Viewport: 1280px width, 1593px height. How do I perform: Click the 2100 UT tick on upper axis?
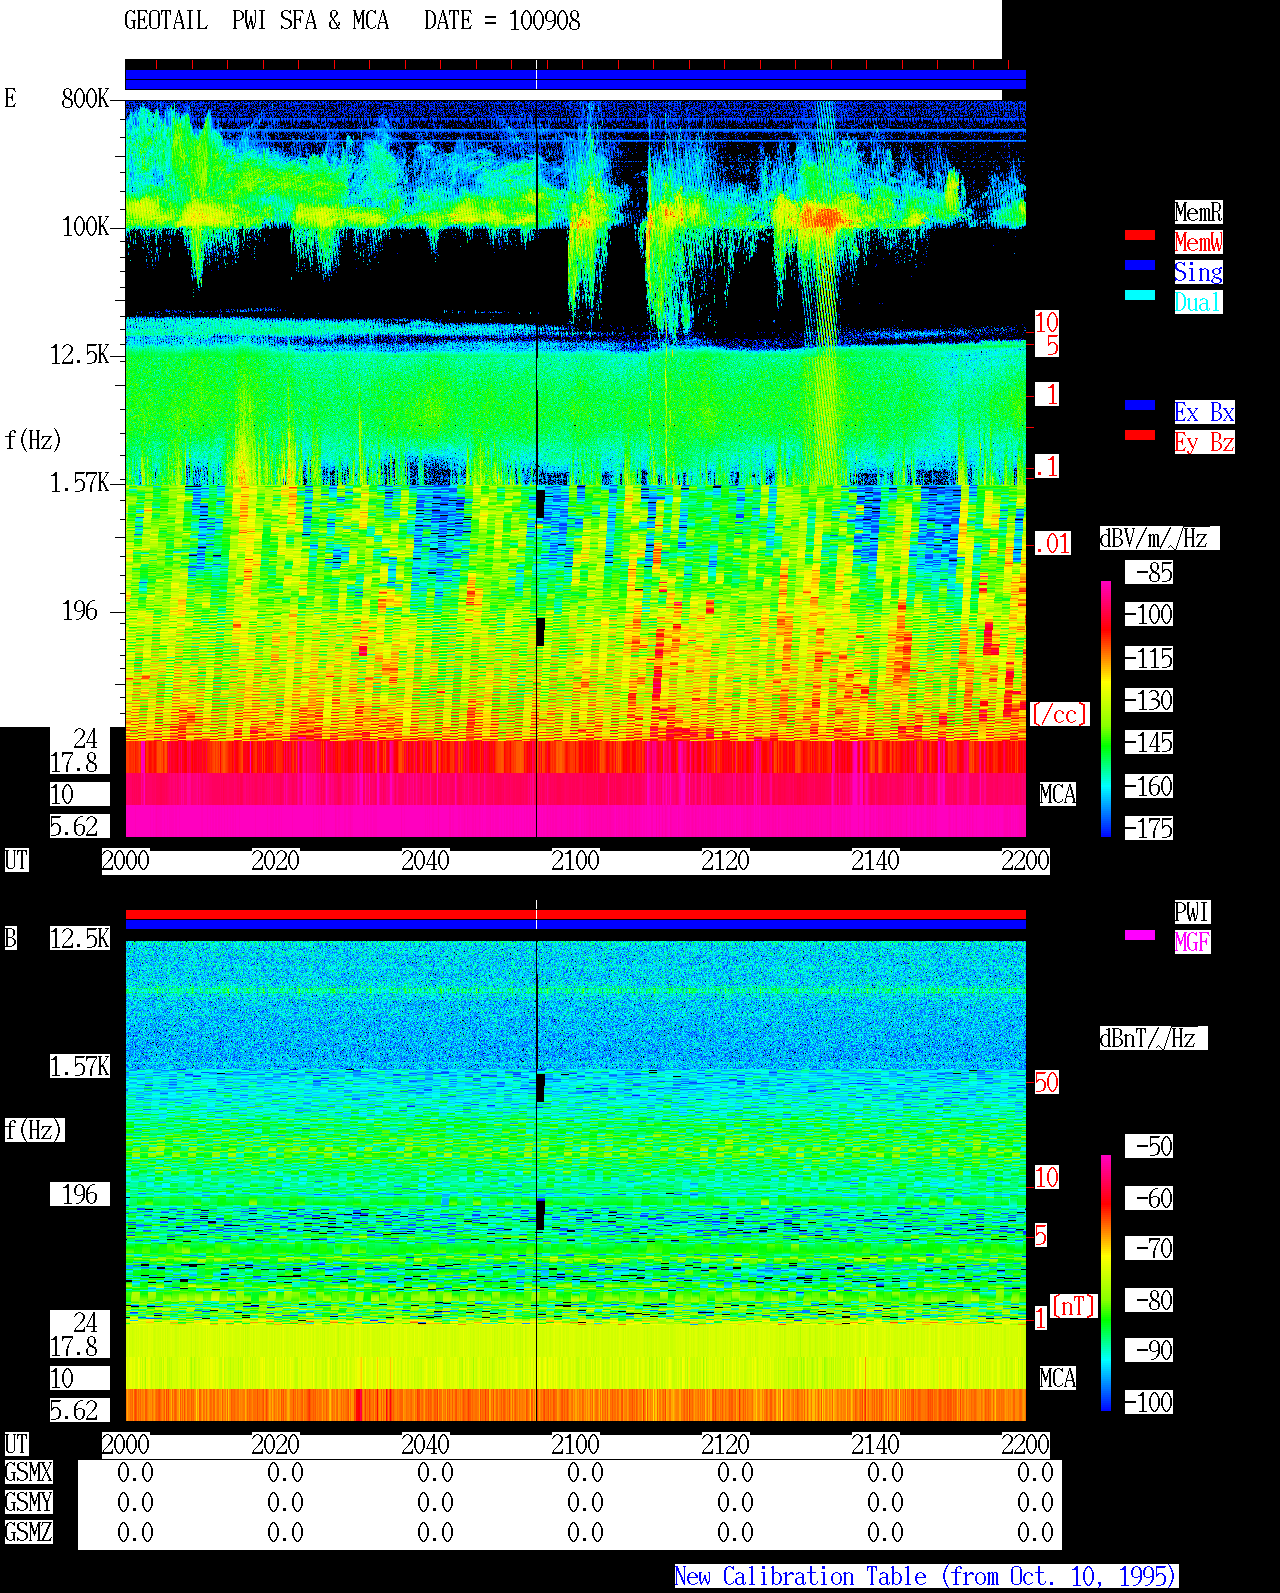tap(575, 860)
